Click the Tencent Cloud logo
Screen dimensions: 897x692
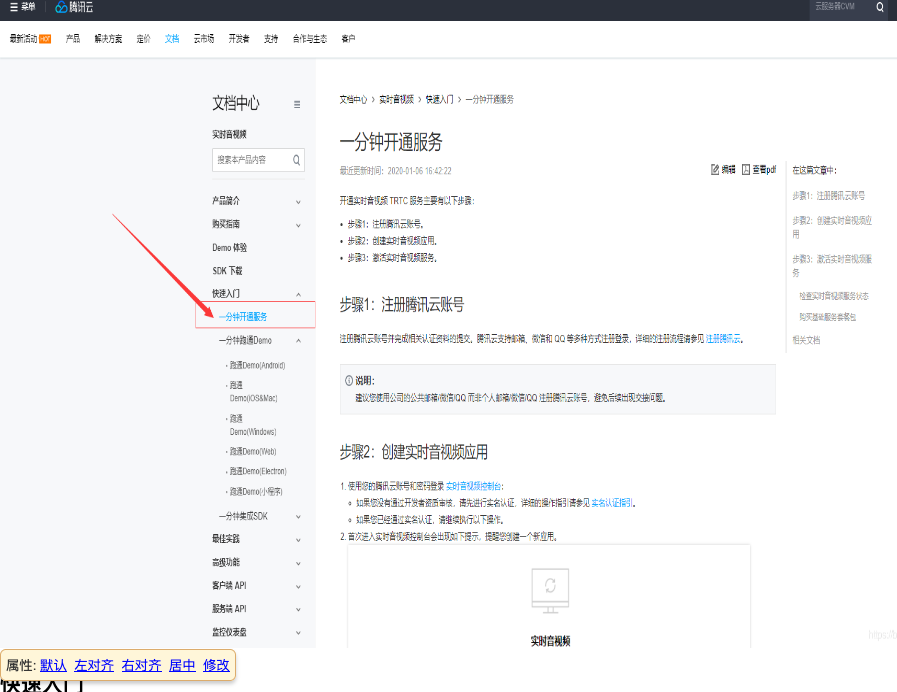point(74,7)
